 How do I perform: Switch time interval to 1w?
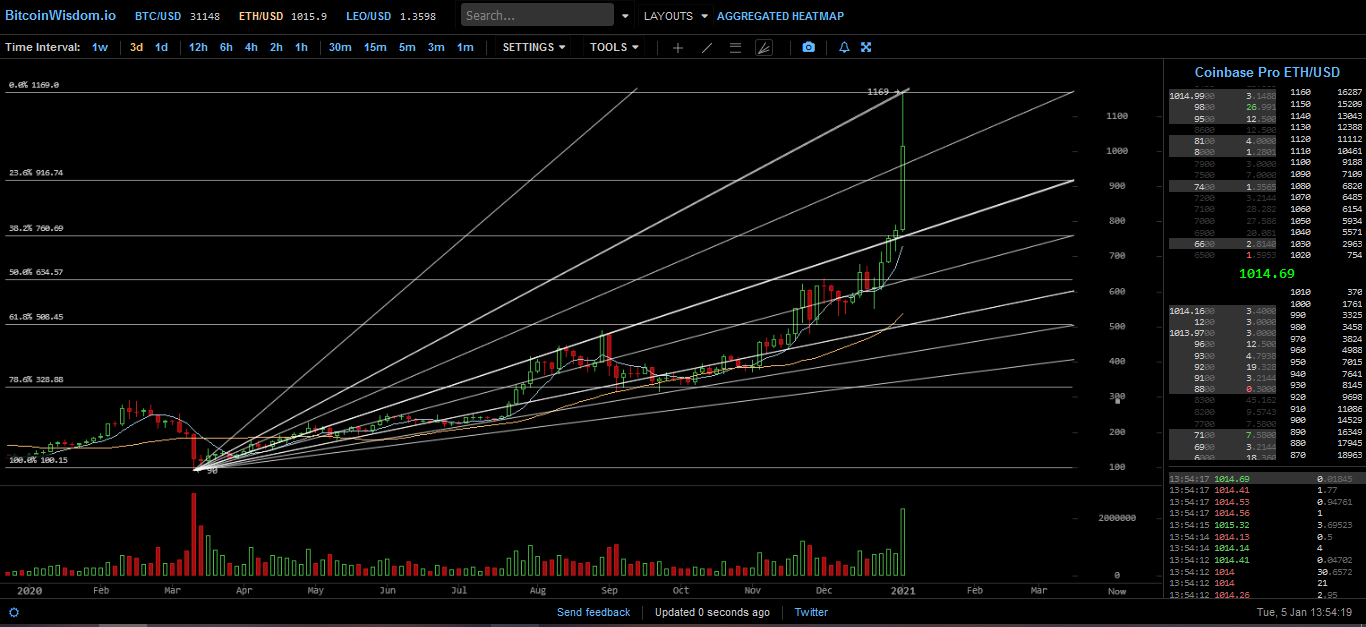click(100, 47)
